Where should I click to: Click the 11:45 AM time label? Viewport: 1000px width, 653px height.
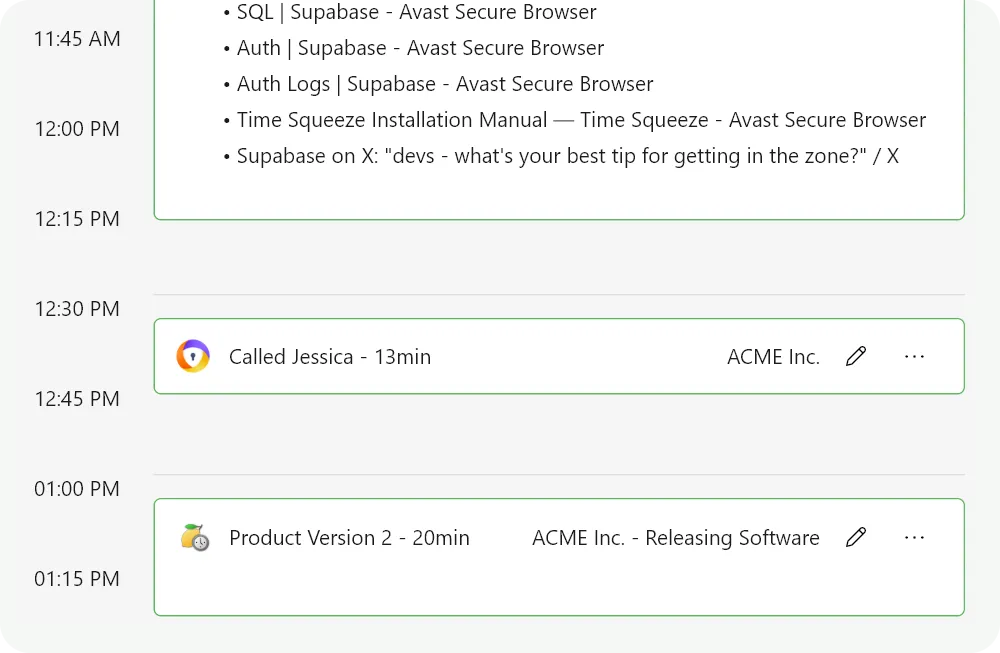click(x=77, y=39)
